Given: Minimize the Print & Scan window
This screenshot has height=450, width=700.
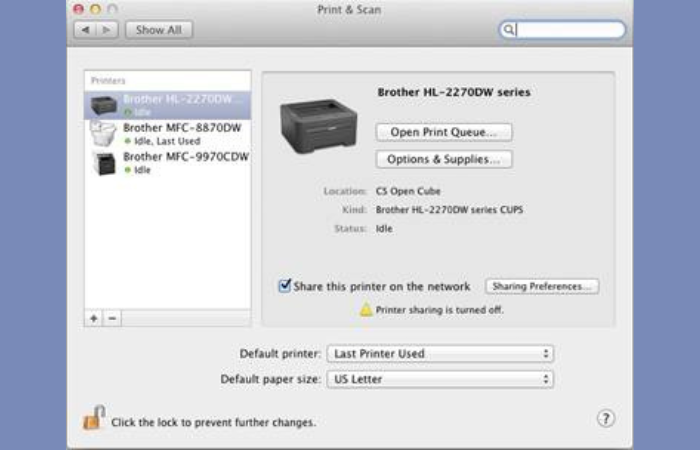Looking at the screenshot, I should pyautogui.click(x=96, y=9).
